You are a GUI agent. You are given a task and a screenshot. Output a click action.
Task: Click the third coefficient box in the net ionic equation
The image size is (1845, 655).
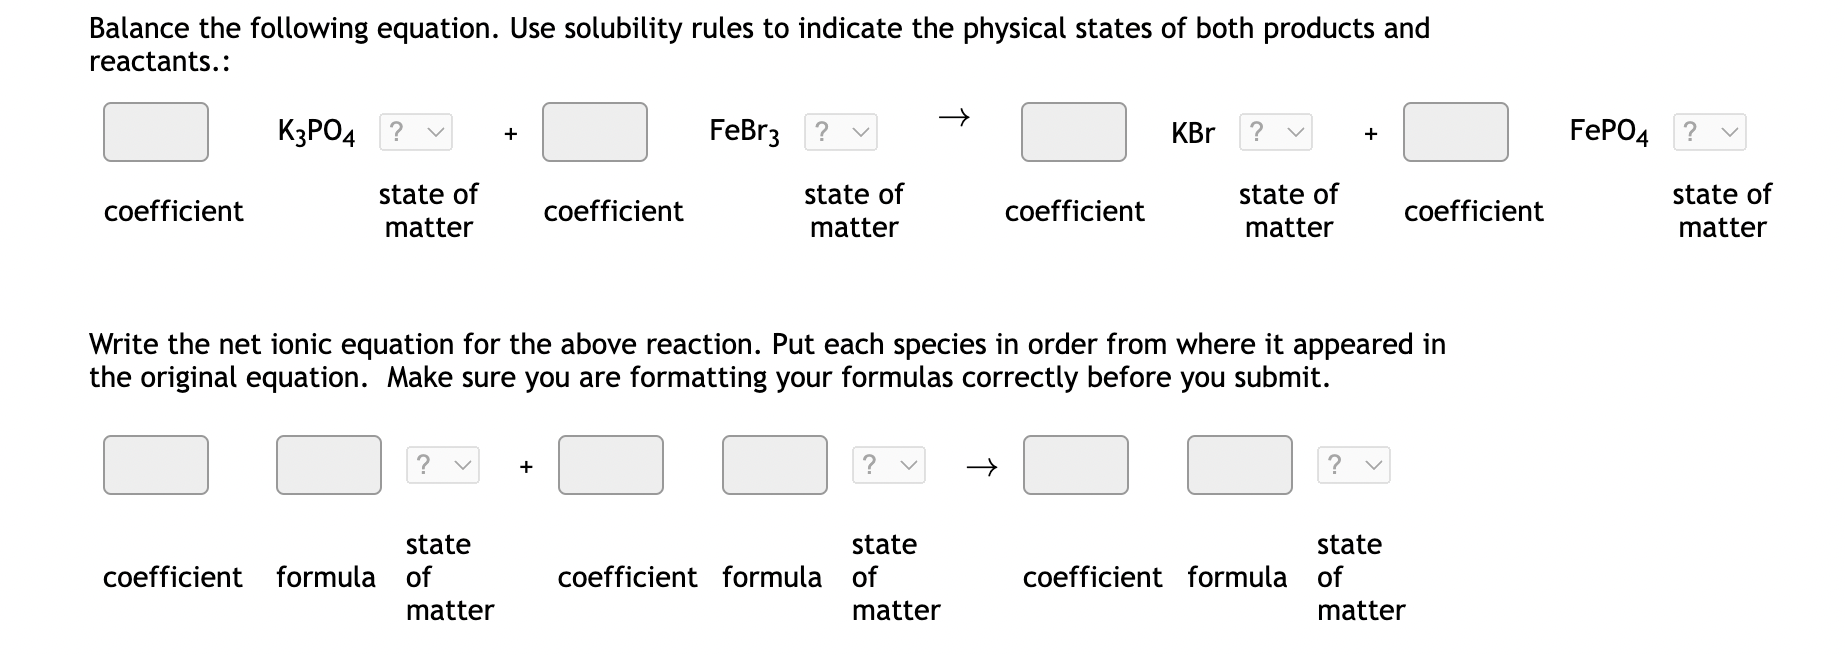(1075, 464)
